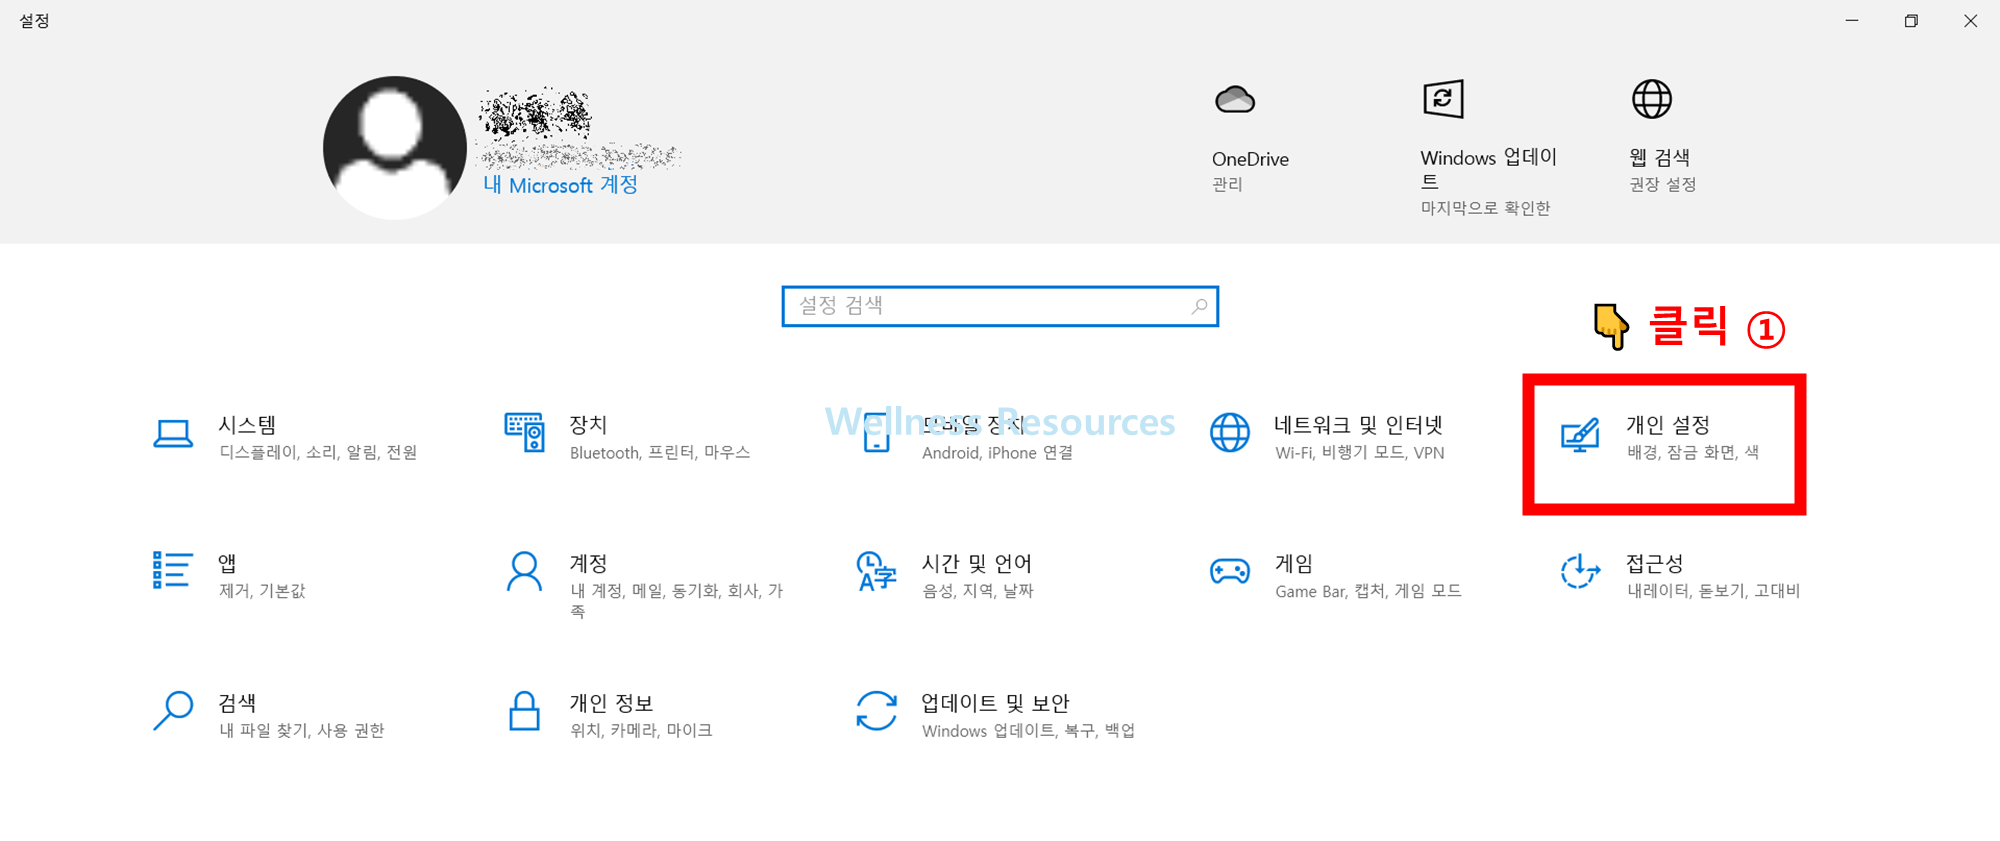Click the 시스템 category title
Screen dimensions: 2000x841
(x=247, y=425)
